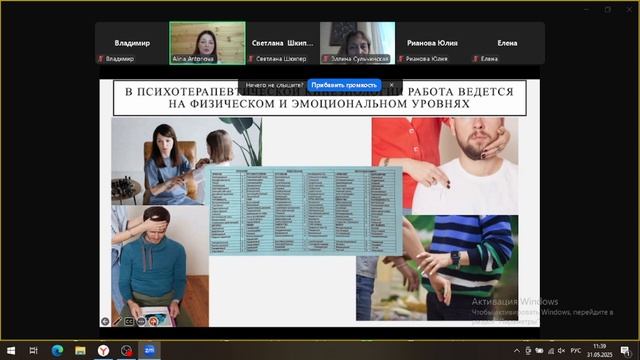Viewport: 640px width, 360px height.
Task: Click photo of bearded man in white shirt
Action: (x=445, y=166)
